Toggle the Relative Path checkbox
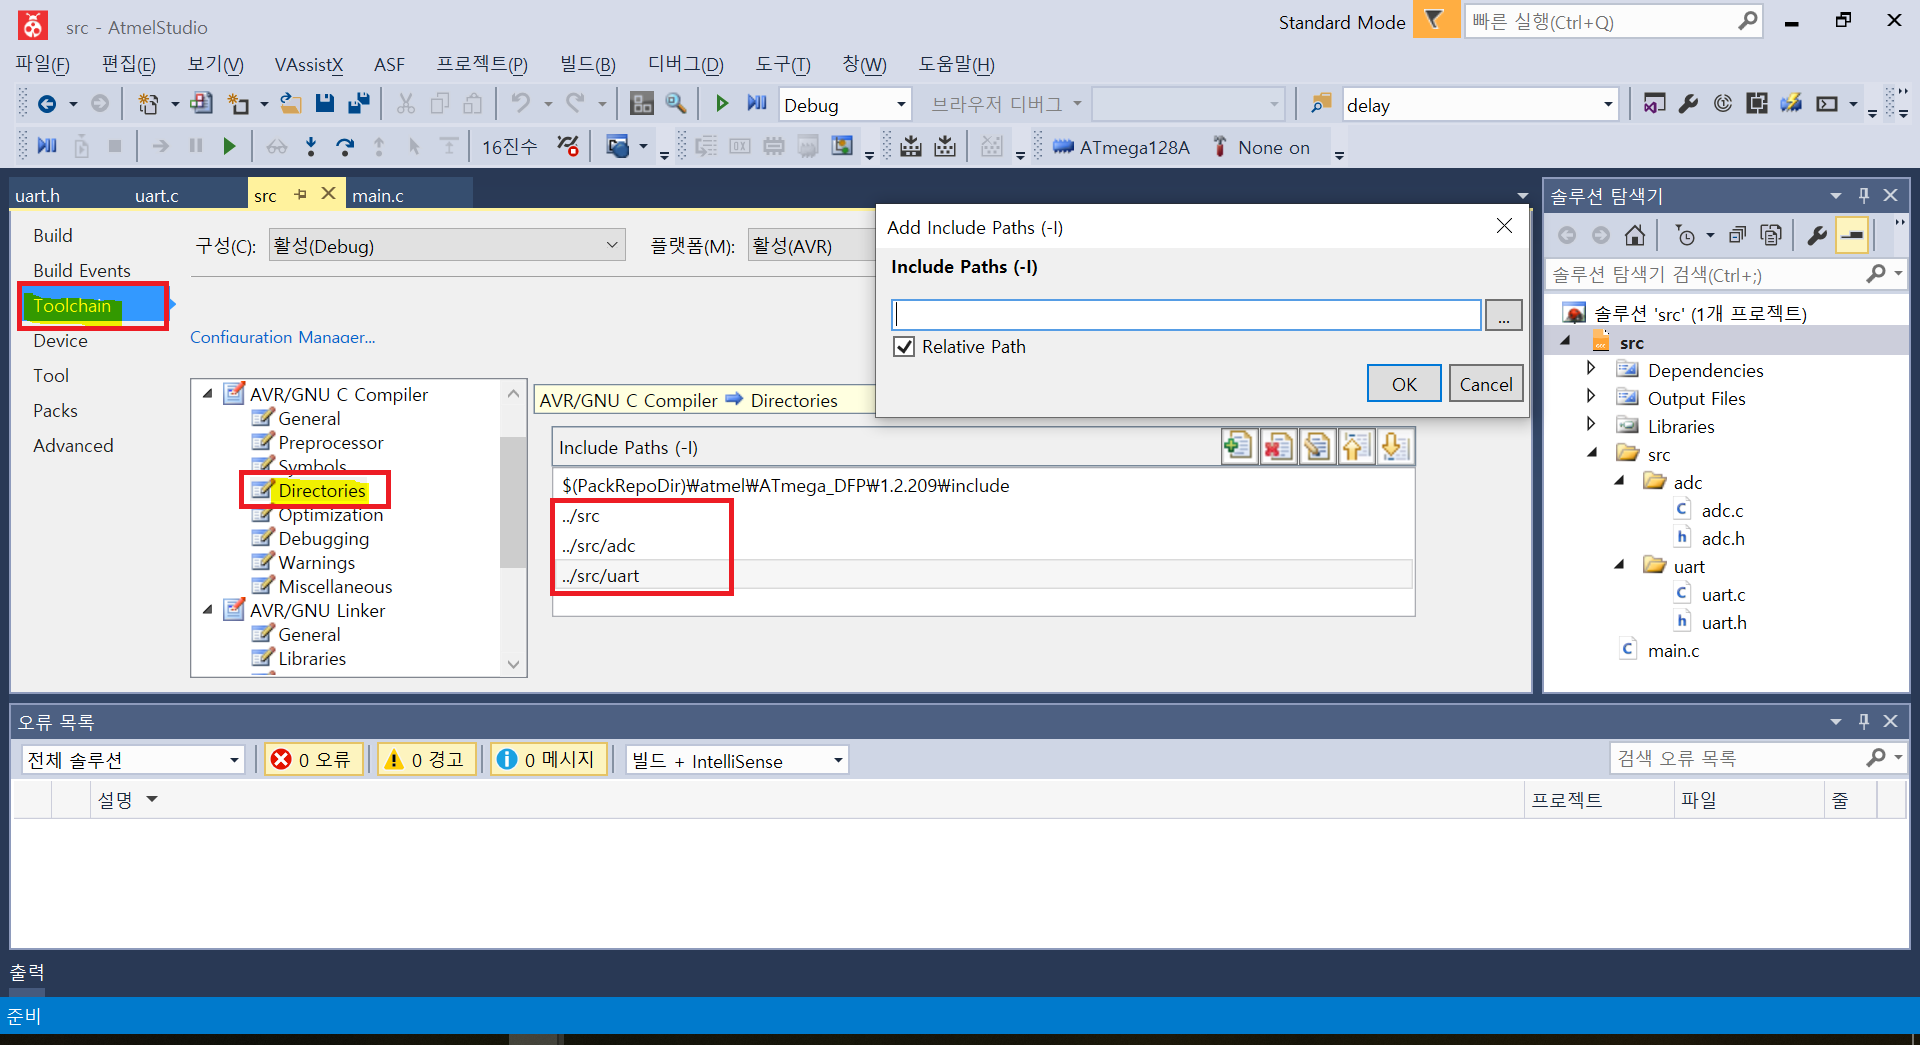This screenshot has width=1920, height=1045. (904, 347)
